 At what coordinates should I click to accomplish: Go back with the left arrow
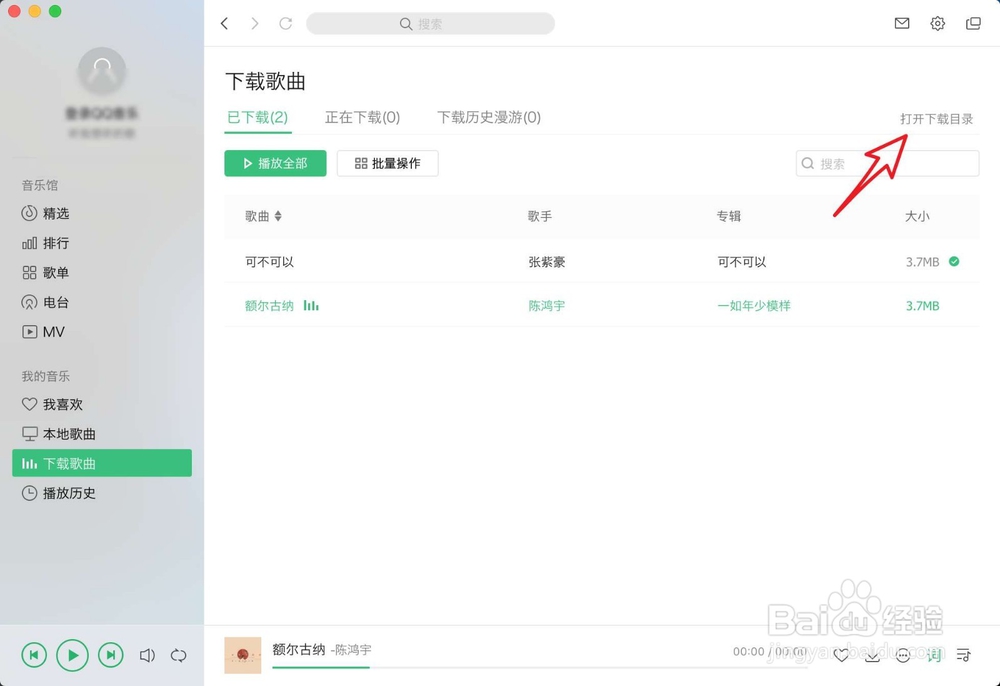(x=224, y=24)
